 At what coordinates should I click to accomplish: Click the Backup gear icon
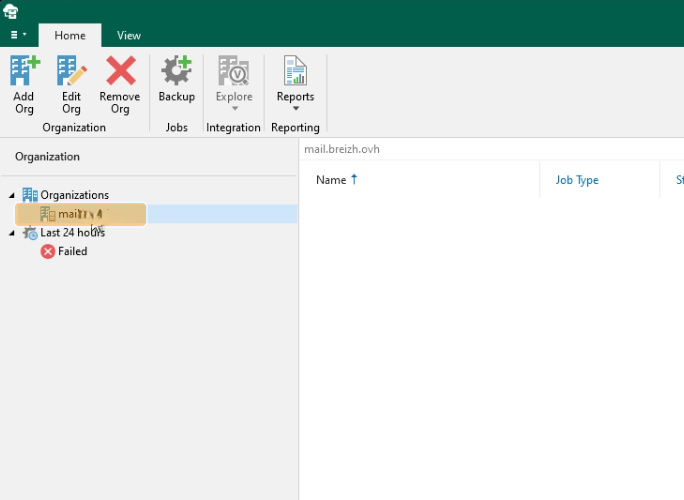[x=177, y=70]
